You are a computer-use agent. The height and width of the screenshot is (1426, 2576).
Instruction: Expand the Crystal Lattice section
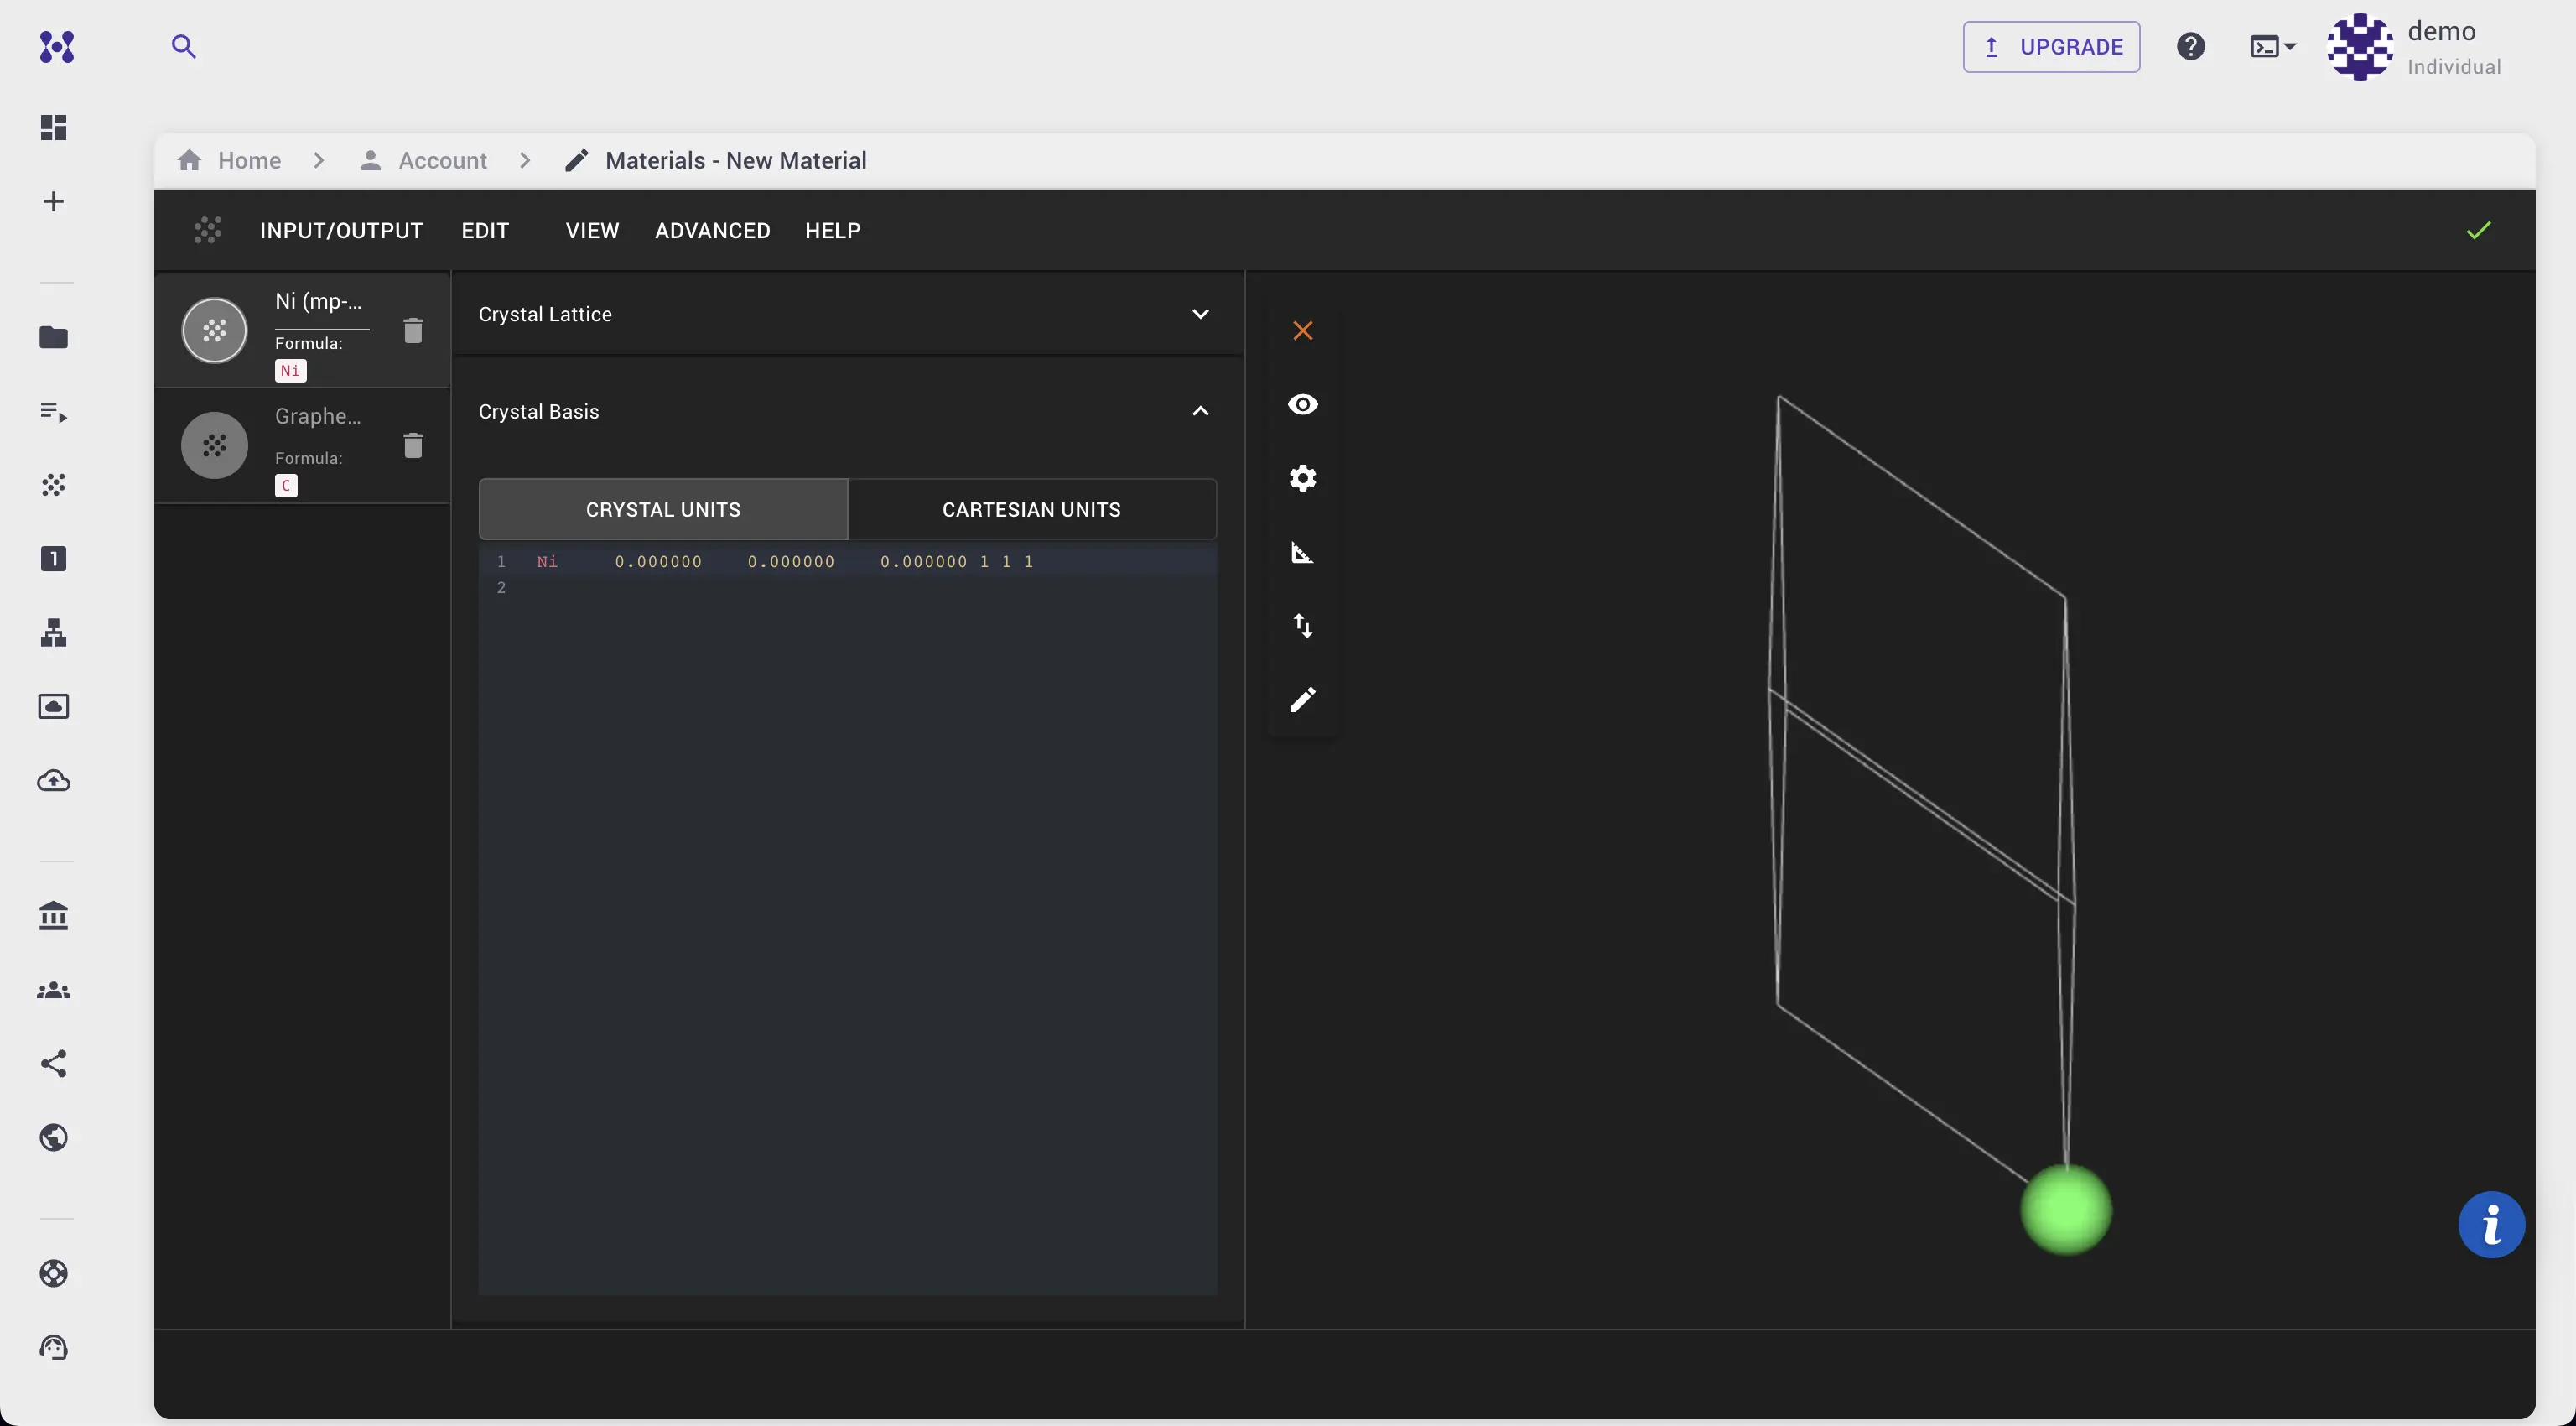pyautogui.click(x=1200, y=314)
